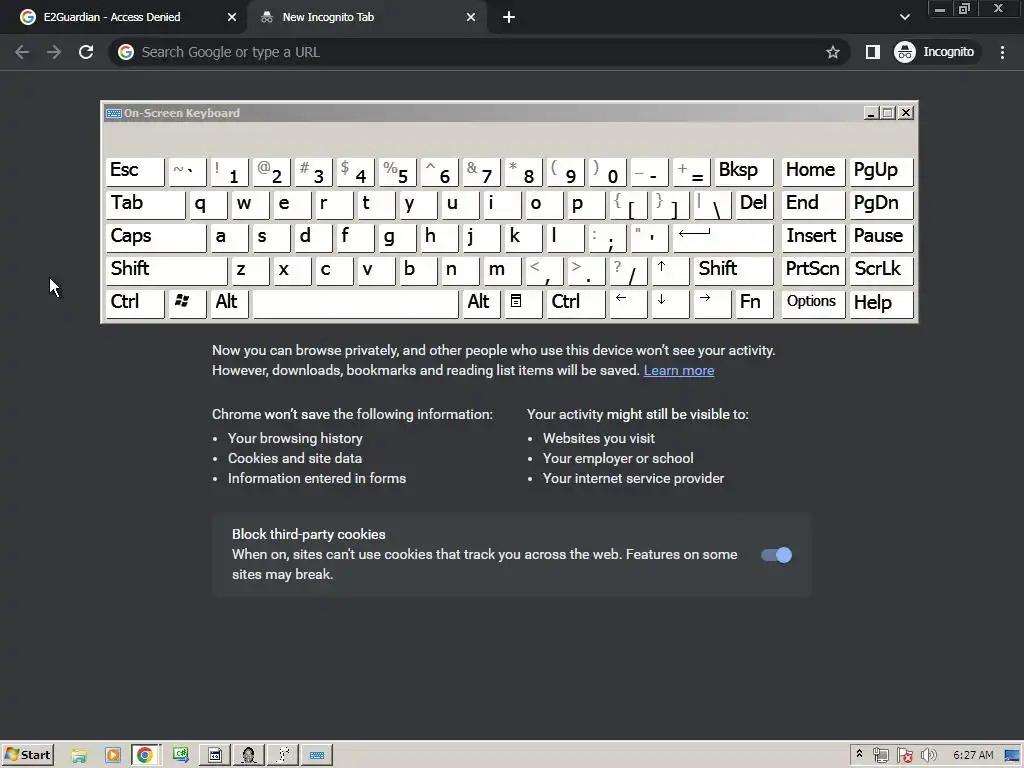Click Chrome icon in taskbar
Image resolution: width=1024 pixels, height=768 pixels.
point(145,755)
